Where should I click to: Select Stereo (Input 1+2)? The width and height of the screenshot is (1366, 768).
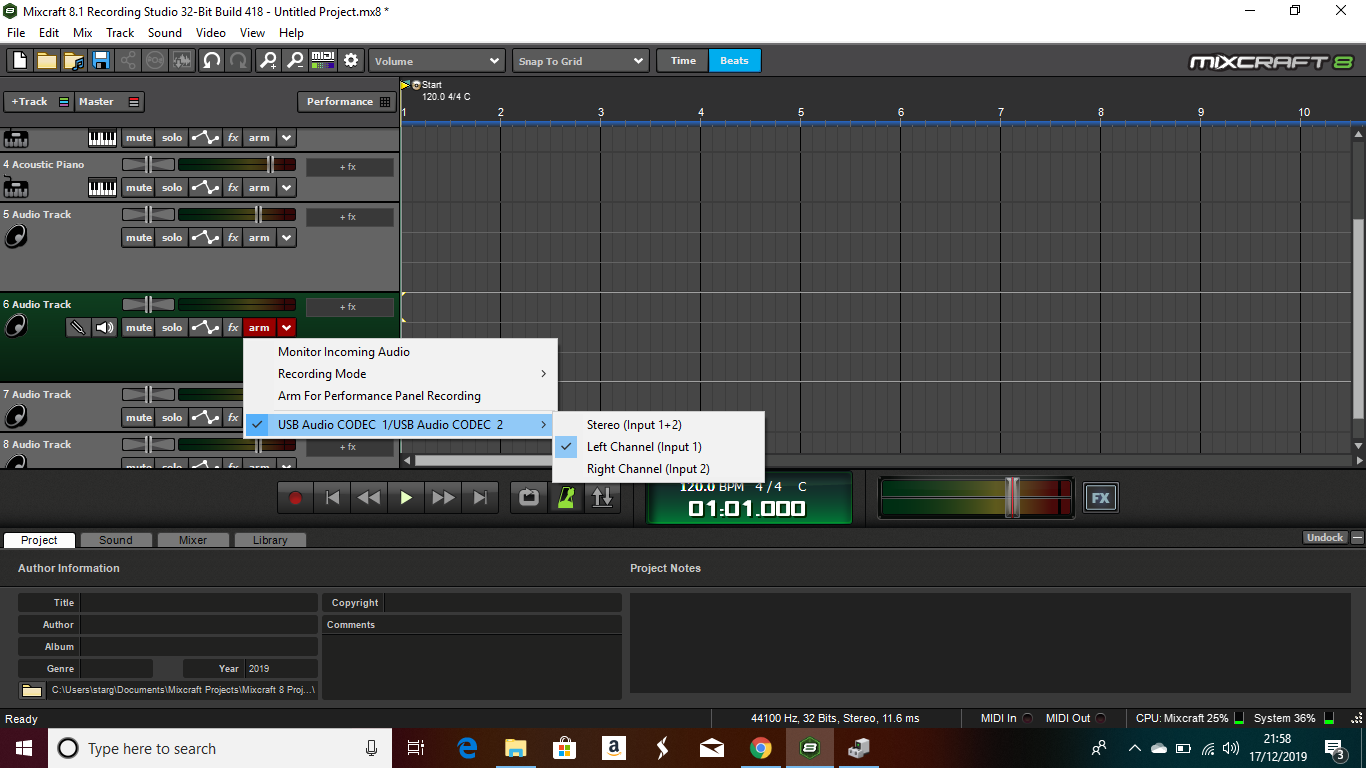658,425
